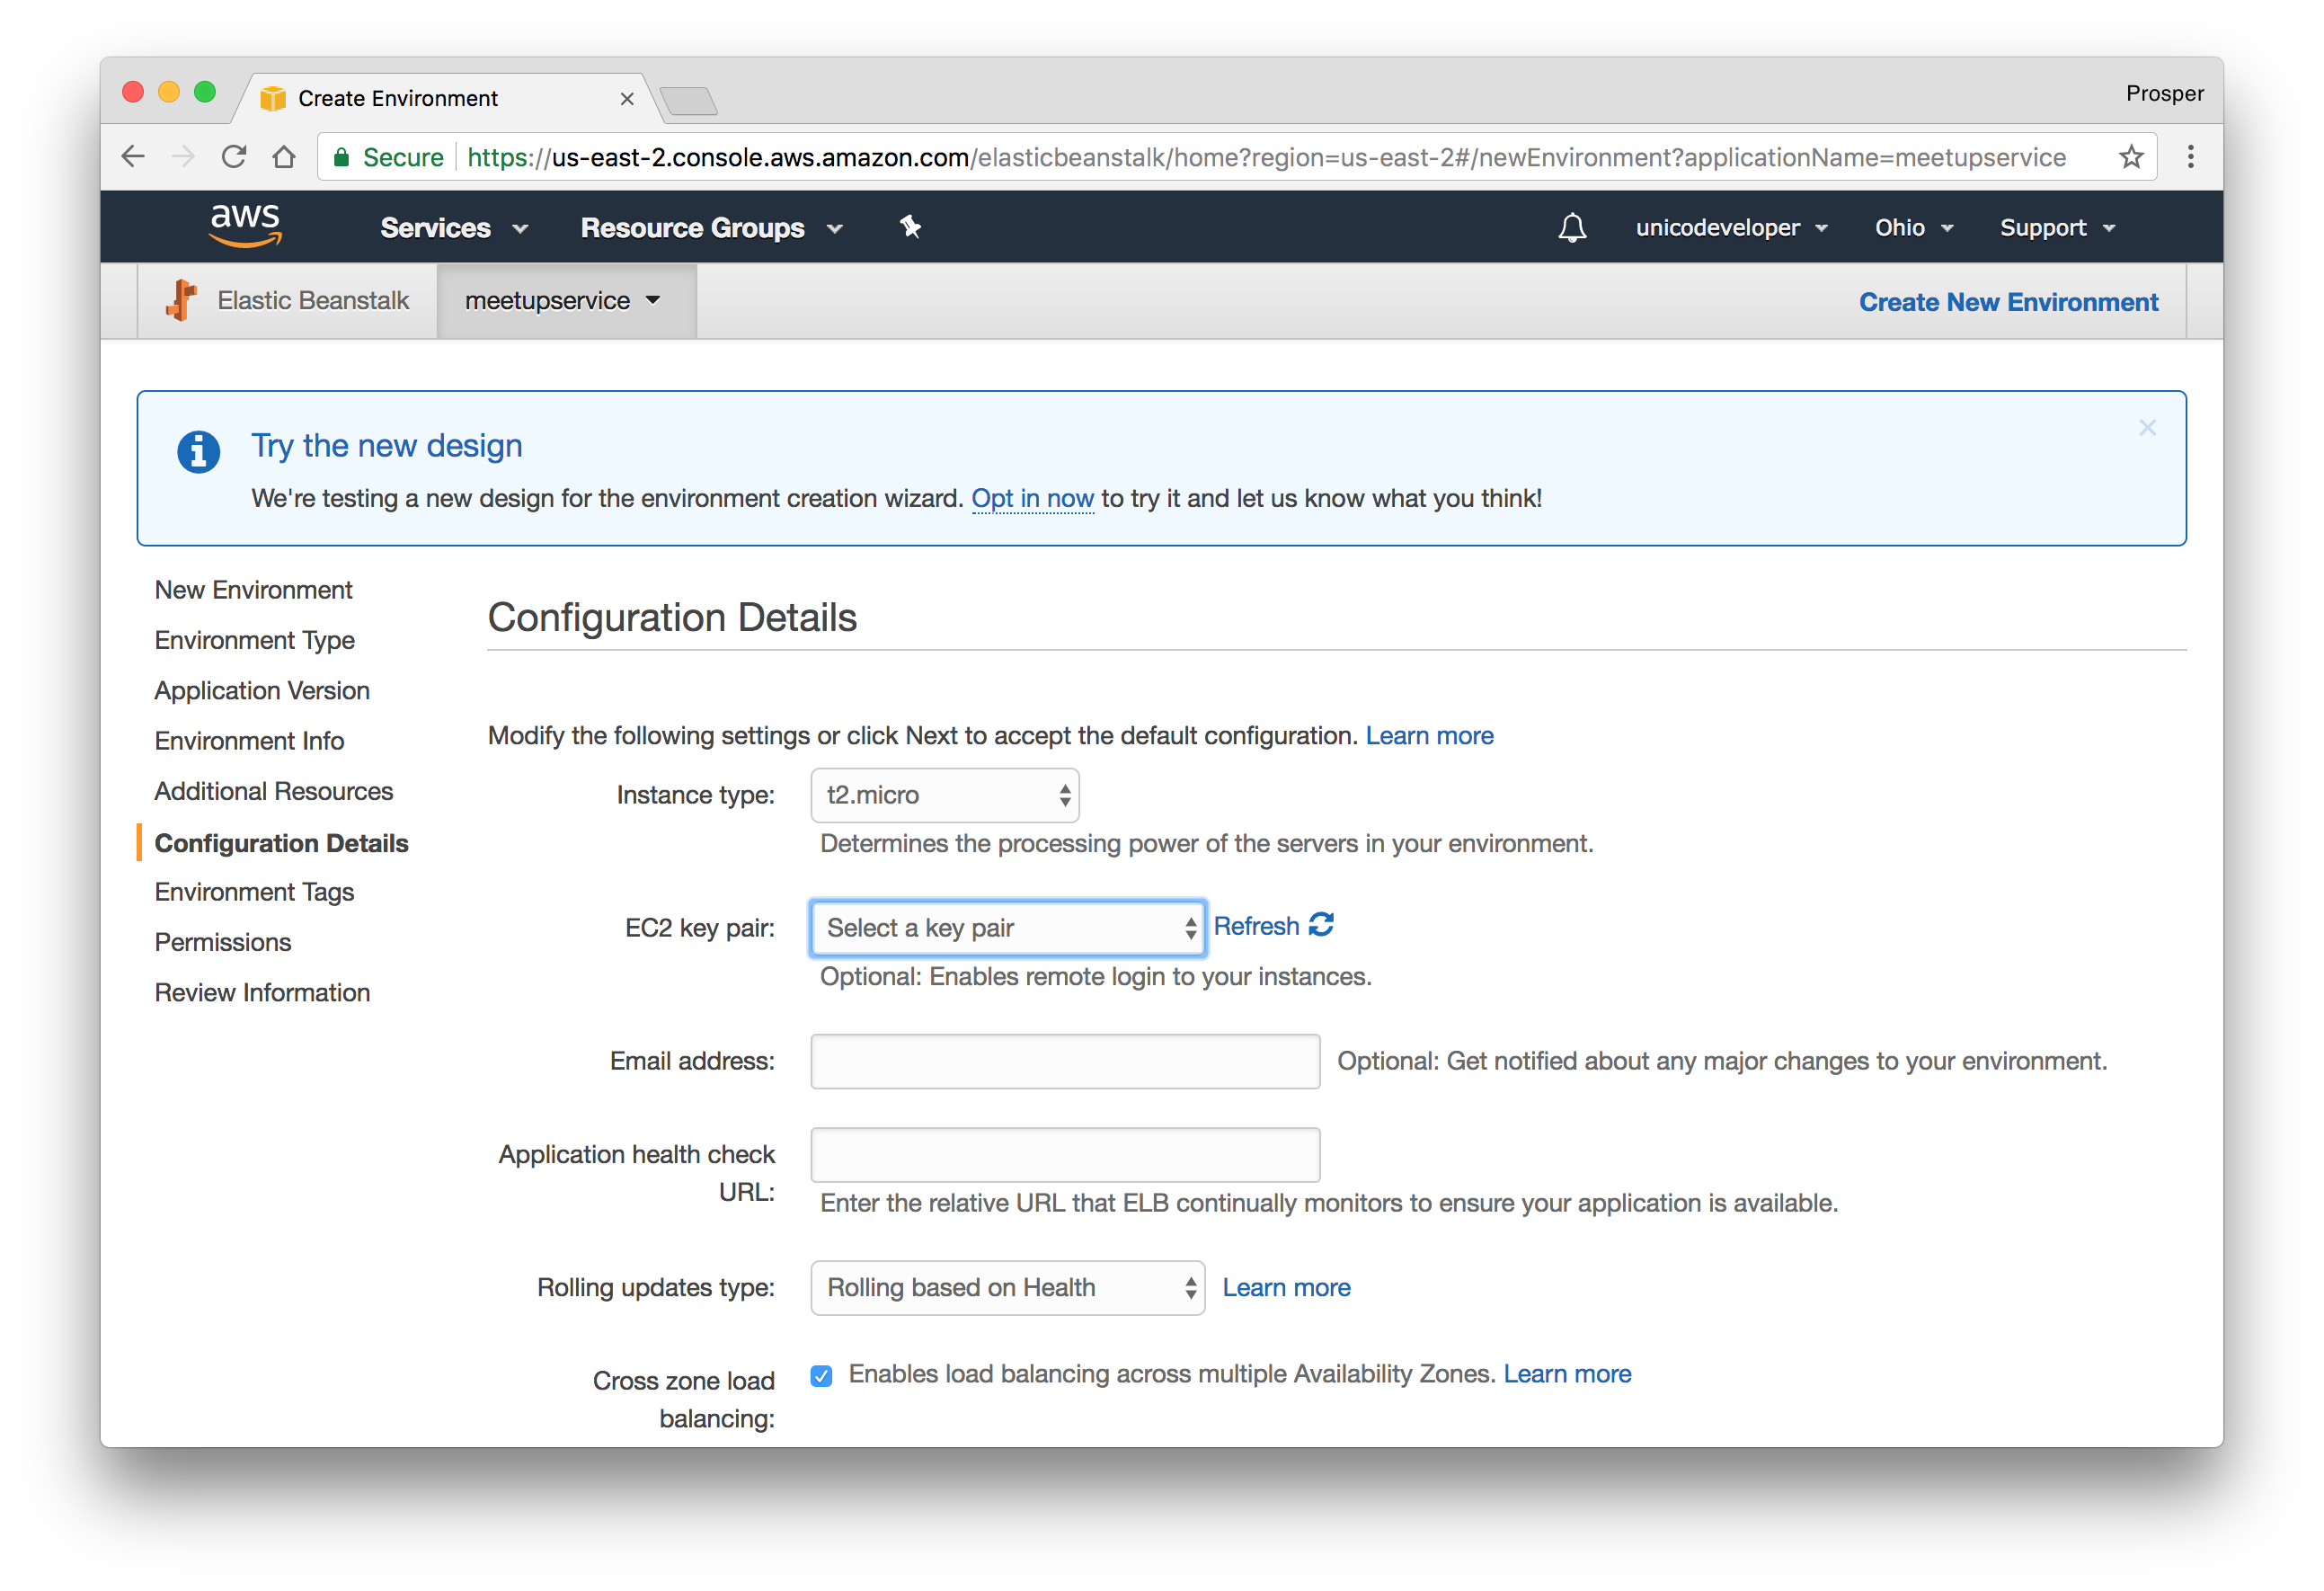
Task: Click the Elastic Beanstalk service icon
Action: (182, 300)
